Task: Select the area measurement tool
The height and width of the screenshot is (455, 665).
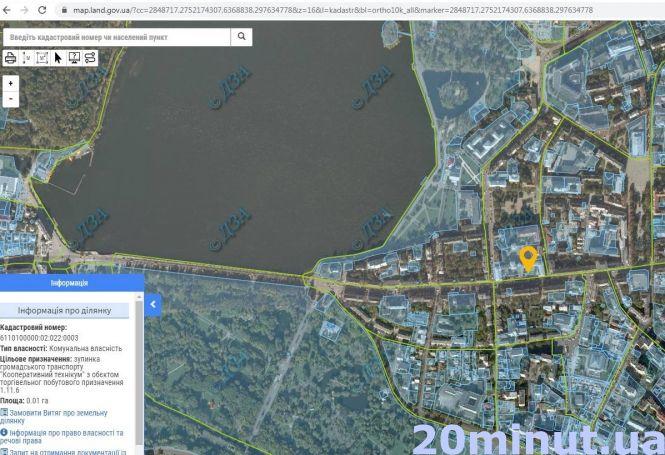Action: (x=42, y=57)
